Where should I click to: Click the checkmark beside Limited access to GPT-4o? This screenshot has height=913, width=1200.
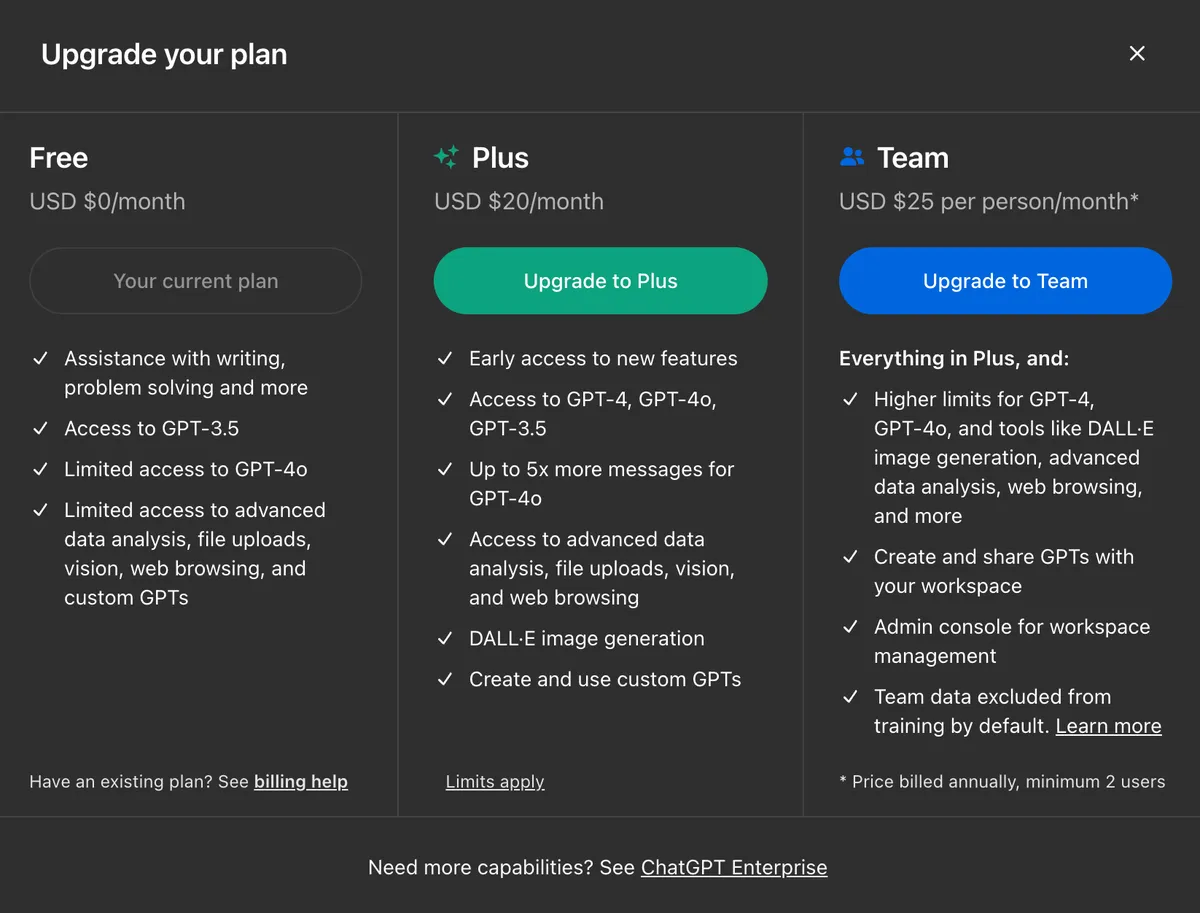coord(40,469)
